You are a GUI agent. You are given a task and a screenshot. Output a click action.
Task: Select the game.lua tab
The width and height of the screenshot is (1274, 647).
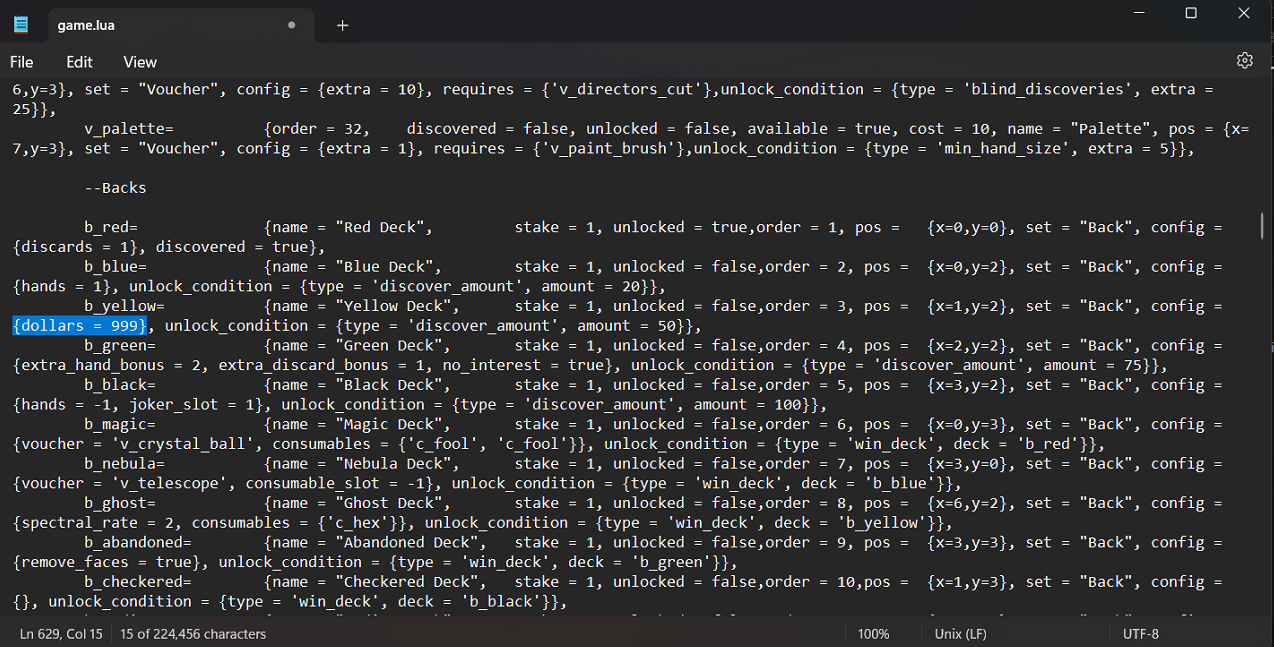coord(150,25)
